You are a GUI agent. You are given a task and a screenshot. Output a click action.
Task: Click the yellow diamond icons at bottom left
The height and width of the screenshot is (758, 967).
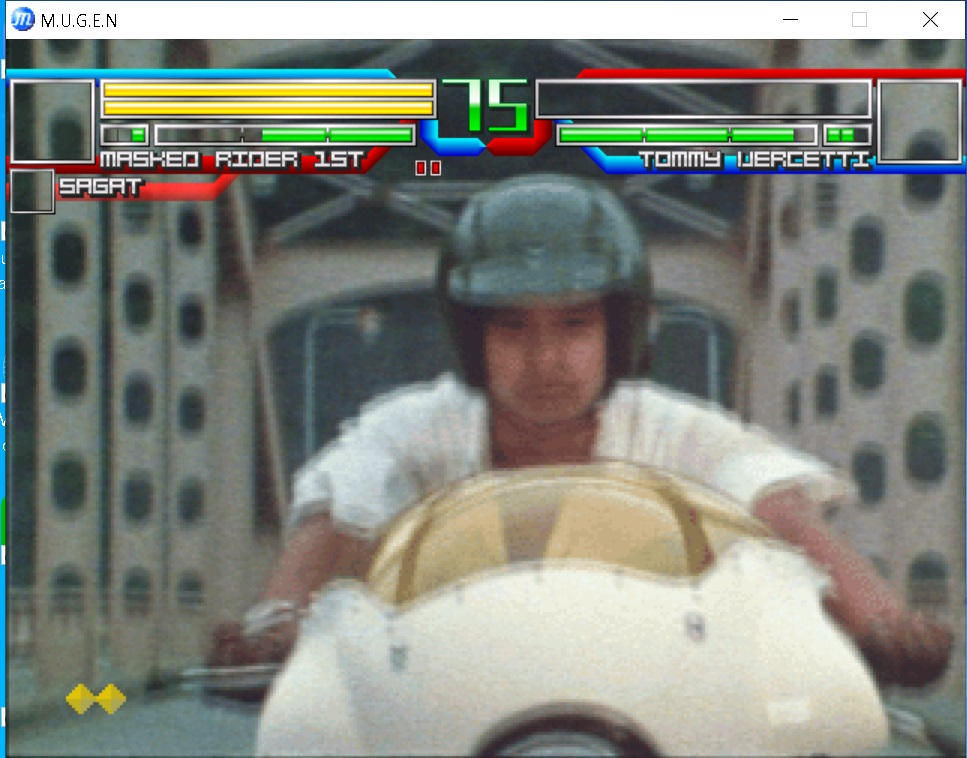pos(96,699)
